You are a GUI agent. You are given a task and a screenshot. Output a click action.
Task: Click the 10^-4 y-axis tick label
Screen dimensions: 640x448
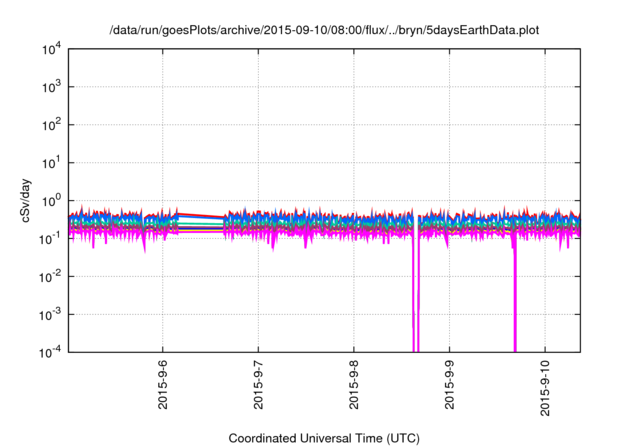(50, 352)
